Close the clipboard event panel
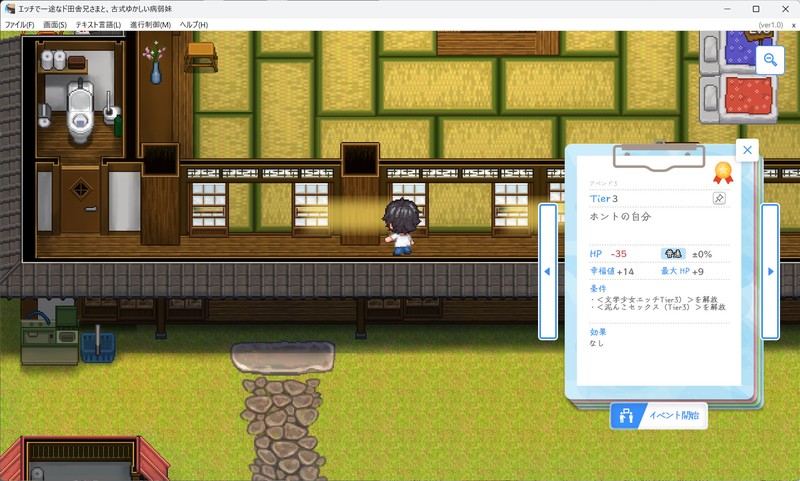This screenshot has height=481, width=800. click(x=747, y=150)
